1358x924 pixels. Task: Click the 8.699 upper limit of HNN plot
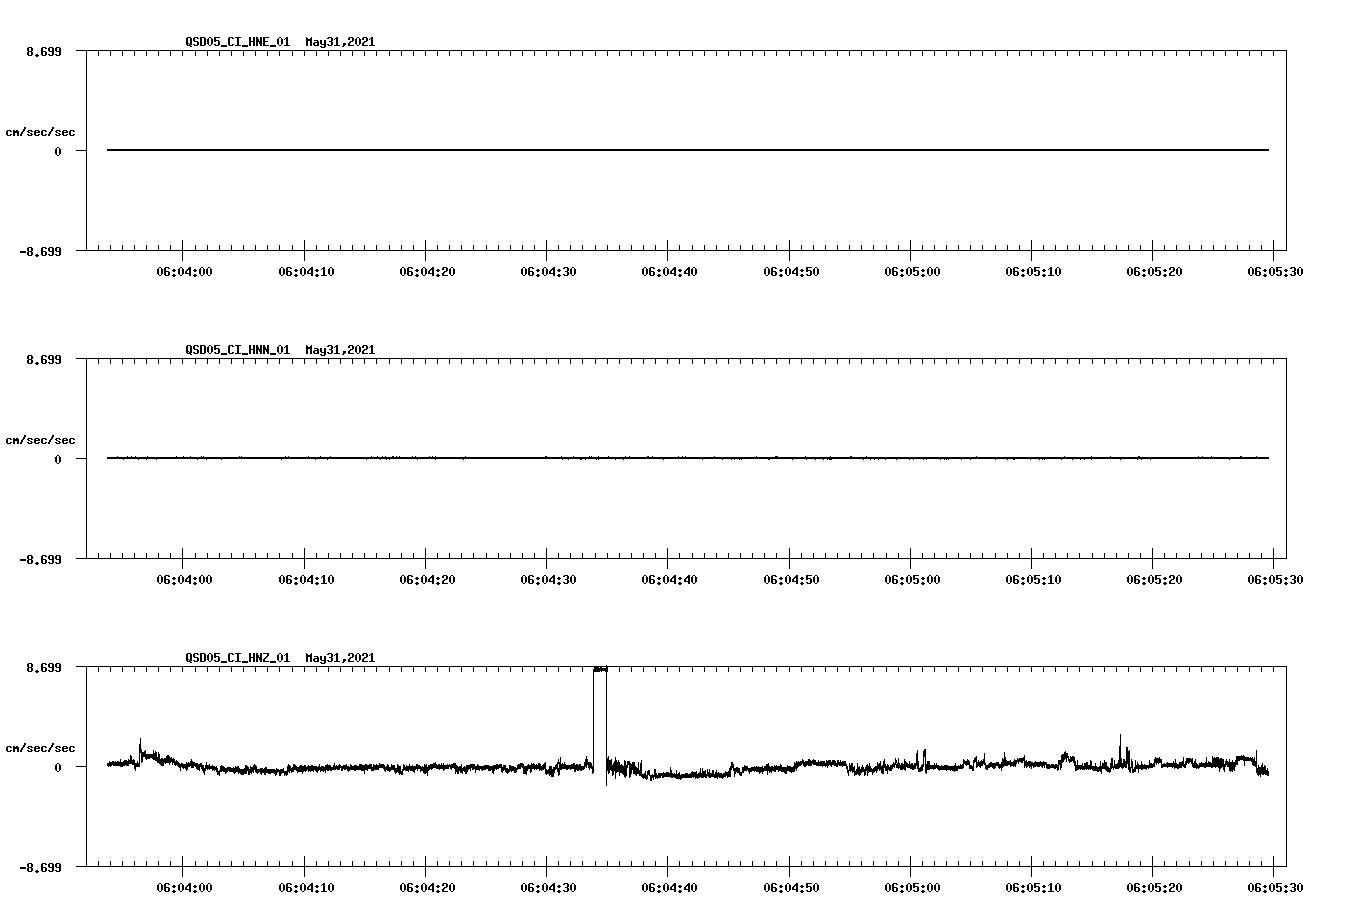point(43,360)
